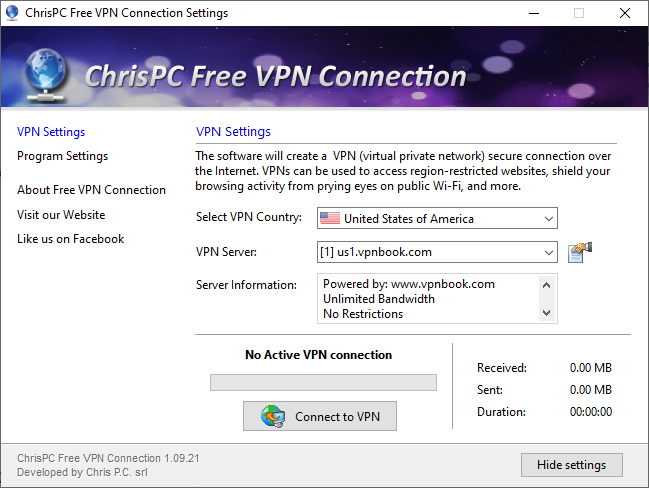This screenshot has height=488, width=649.
Task: Close the VPN Connection Settings window
Action: pos(625,13)
